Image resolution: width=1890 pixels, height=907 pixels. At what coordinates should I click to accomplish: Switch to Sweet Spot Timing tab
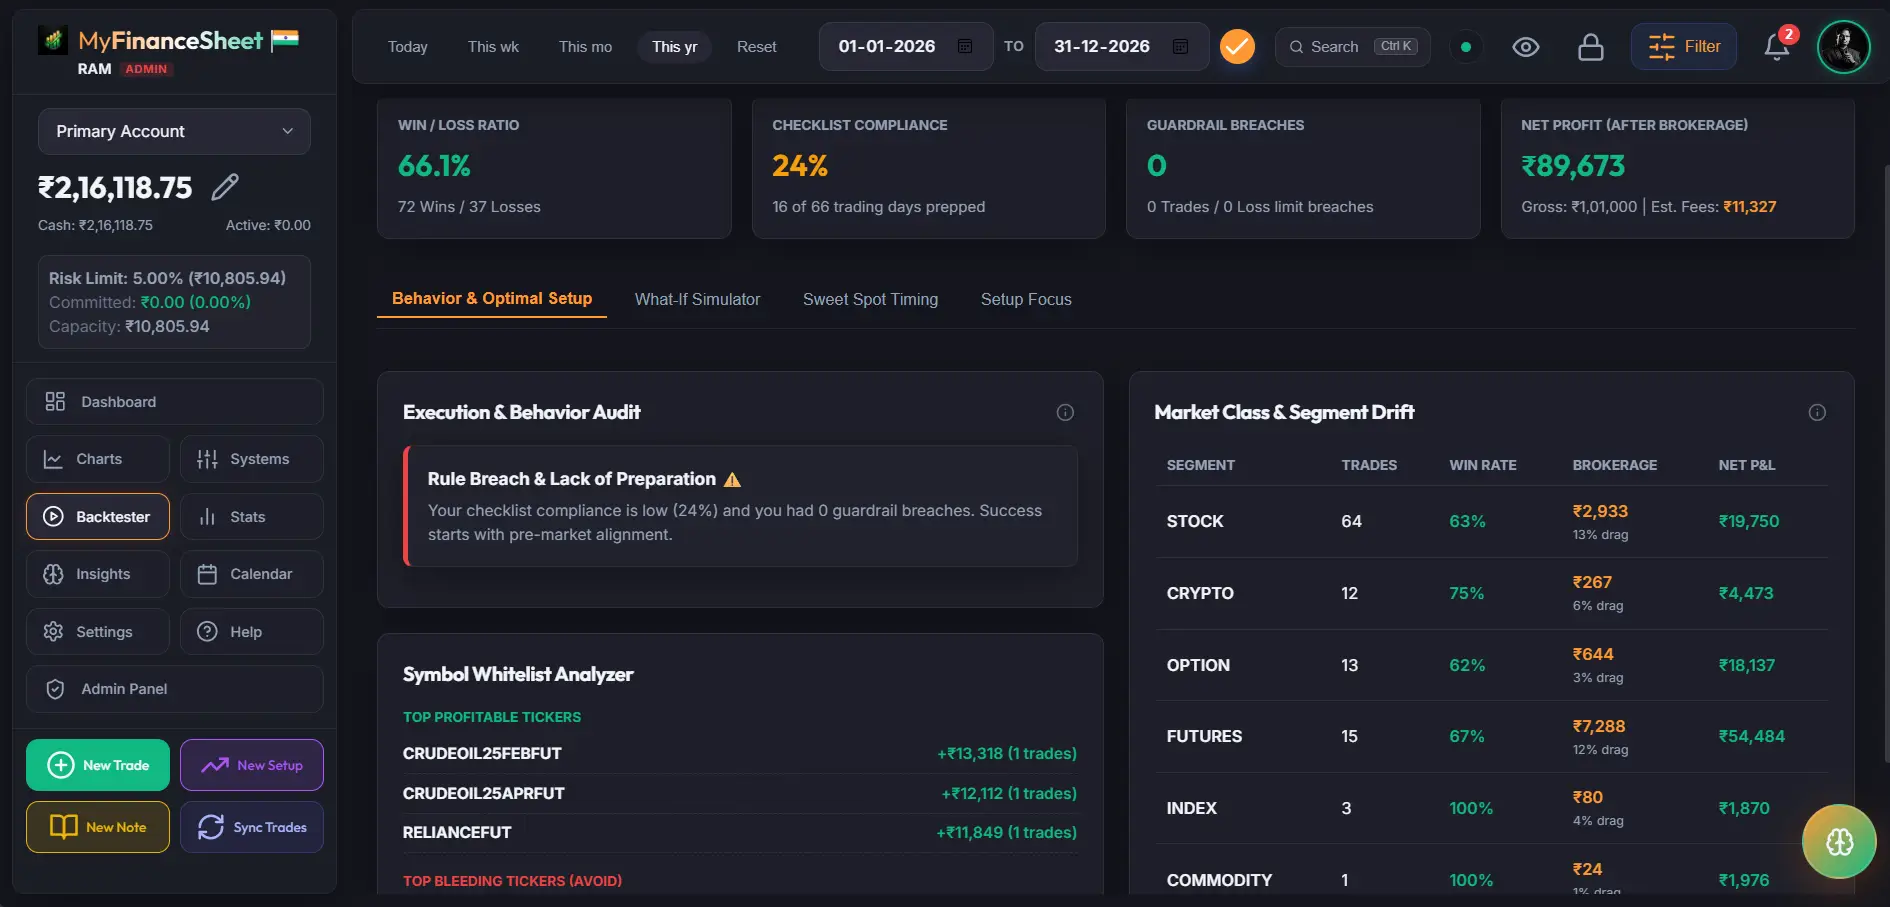[x=870, y=299]
